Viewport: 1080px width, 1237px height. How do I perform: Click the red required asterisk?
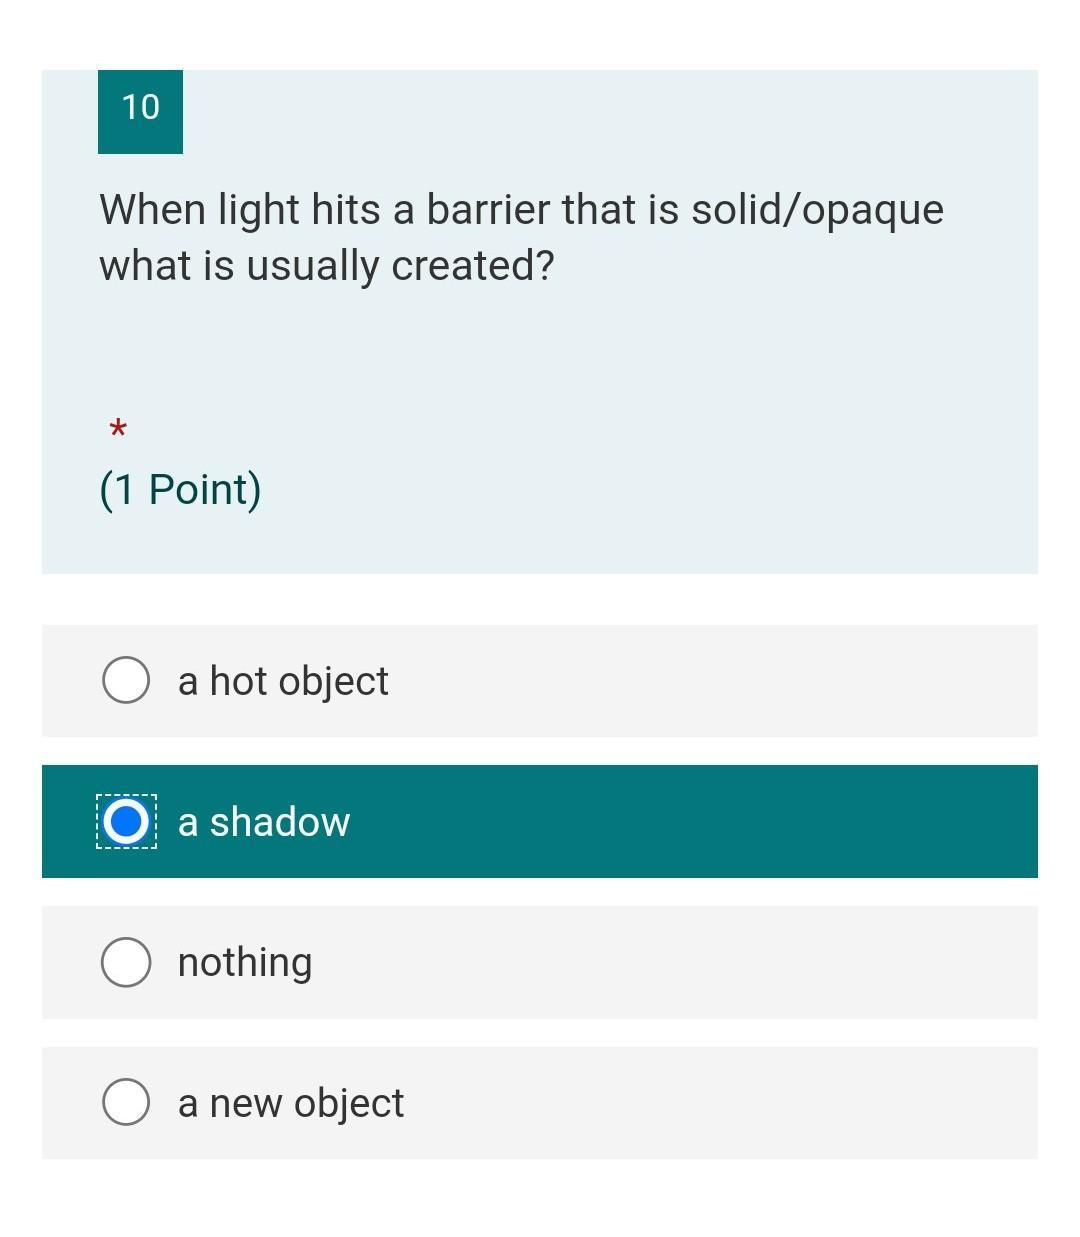[x=118, y=430]
